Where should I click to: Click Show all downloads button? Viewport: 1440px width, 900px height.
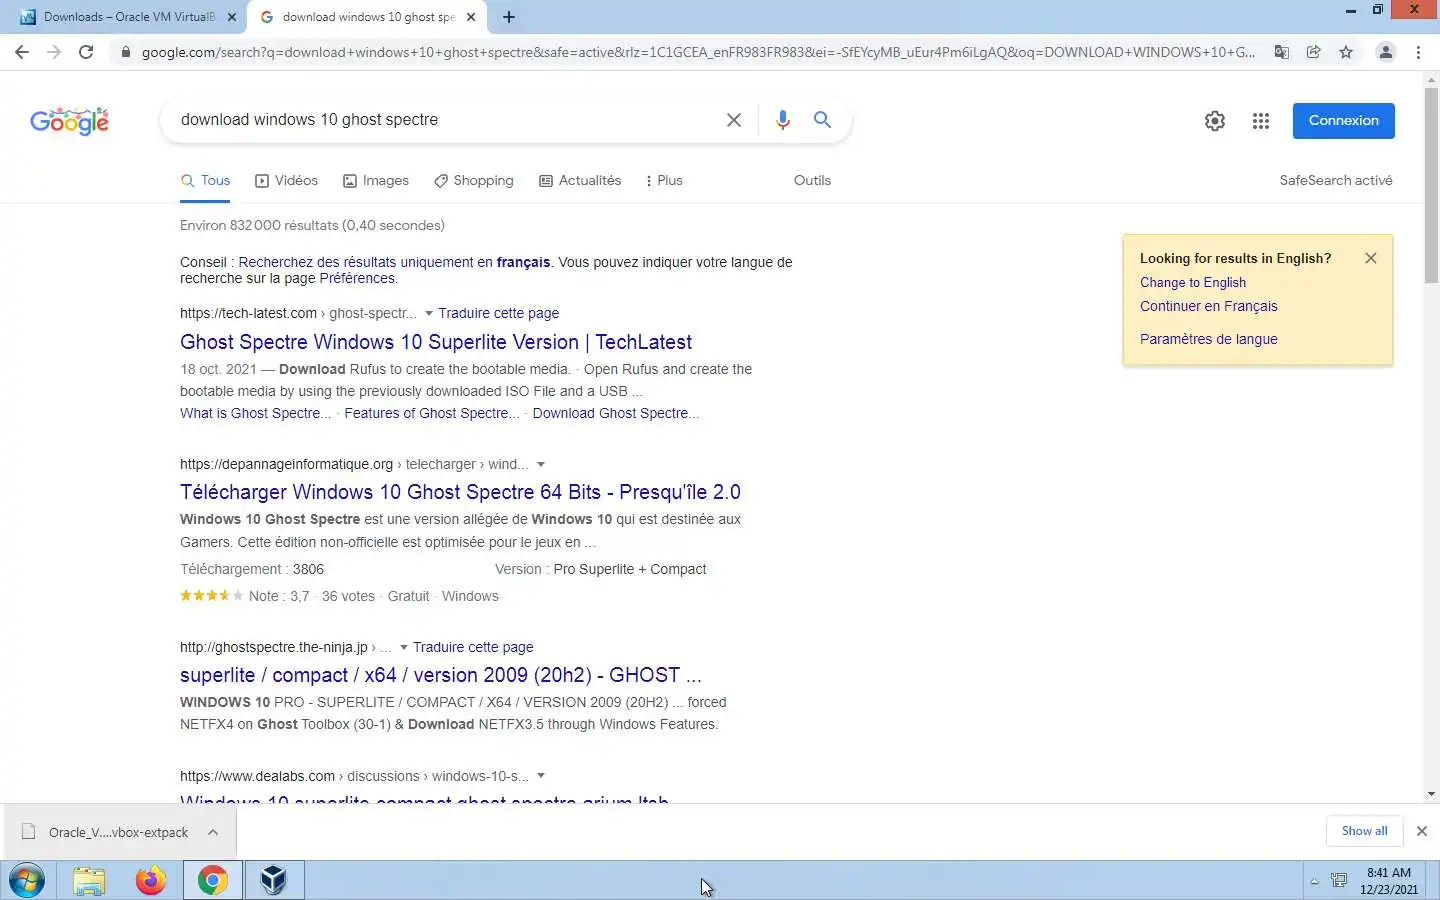pyautogui.click(x=1364, y=831)
